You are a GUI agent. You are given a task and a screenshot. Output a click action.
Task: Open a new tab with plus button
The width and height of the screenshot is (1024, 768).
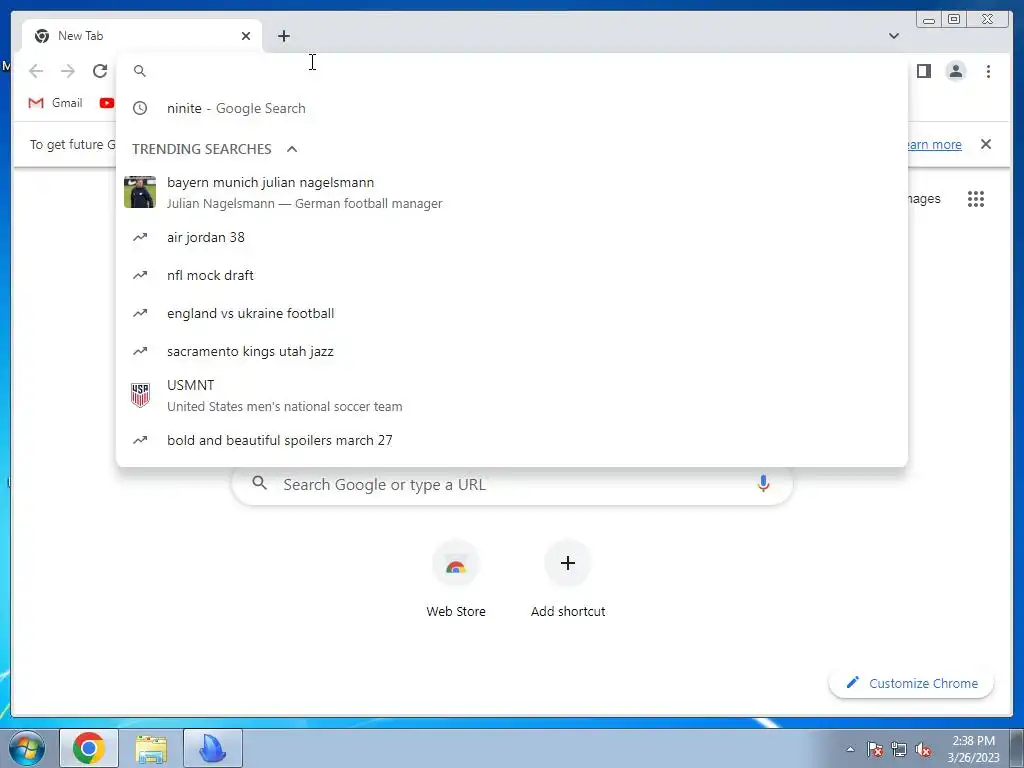coord(283,36)
